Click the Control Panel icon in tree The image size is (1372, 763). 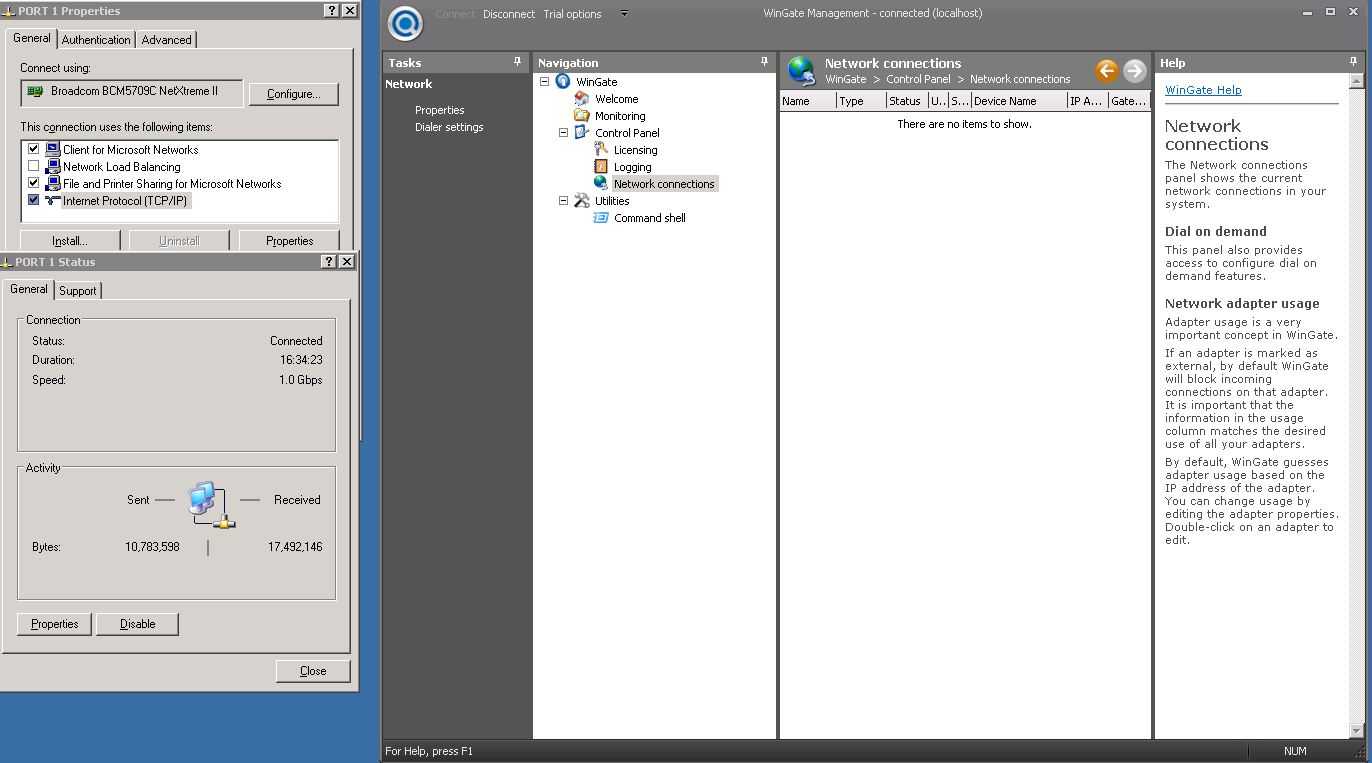pyautogui.click(x=582, y=132)
